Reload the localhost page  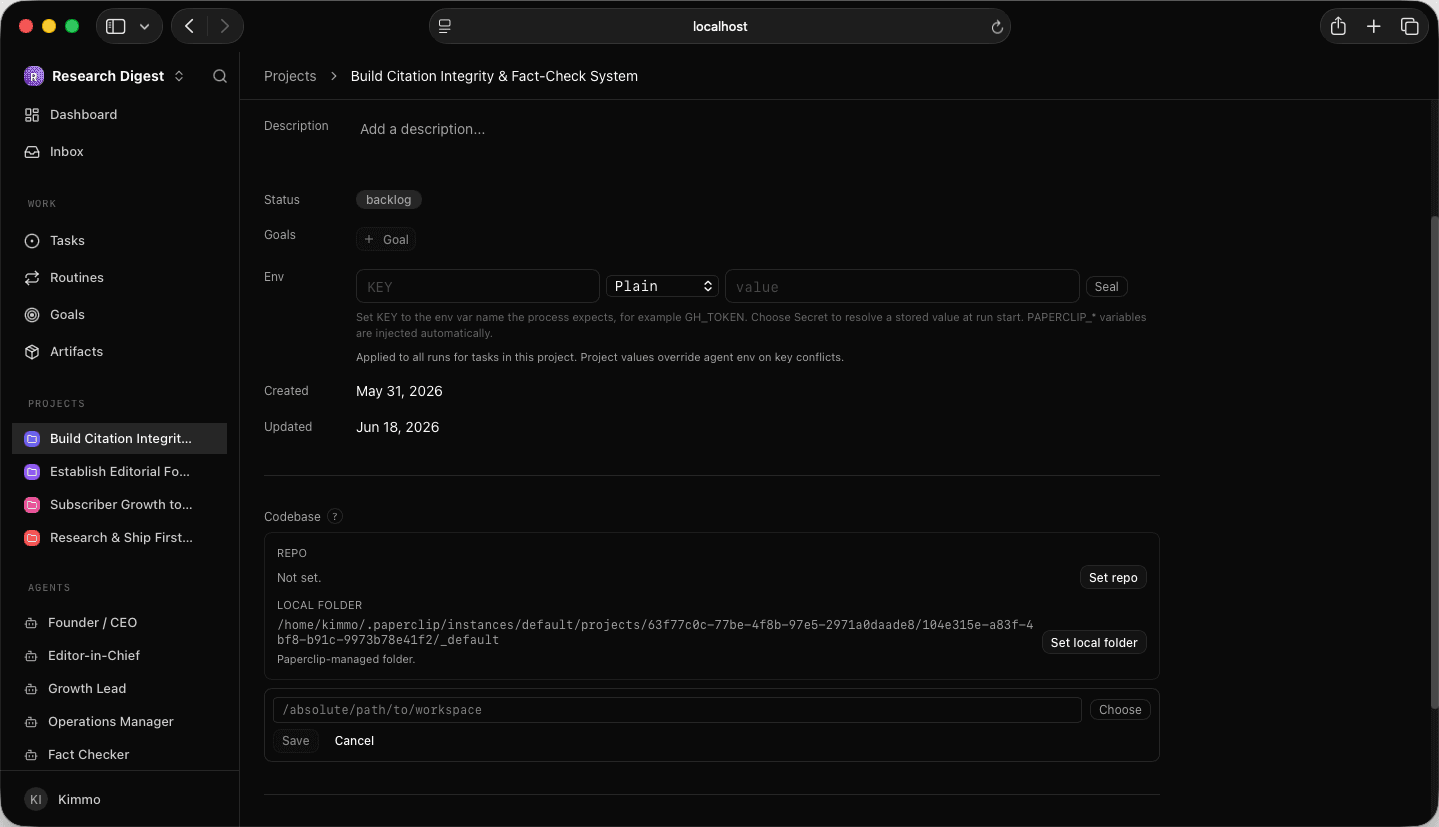pyautogui.click(x=997, y=27)
